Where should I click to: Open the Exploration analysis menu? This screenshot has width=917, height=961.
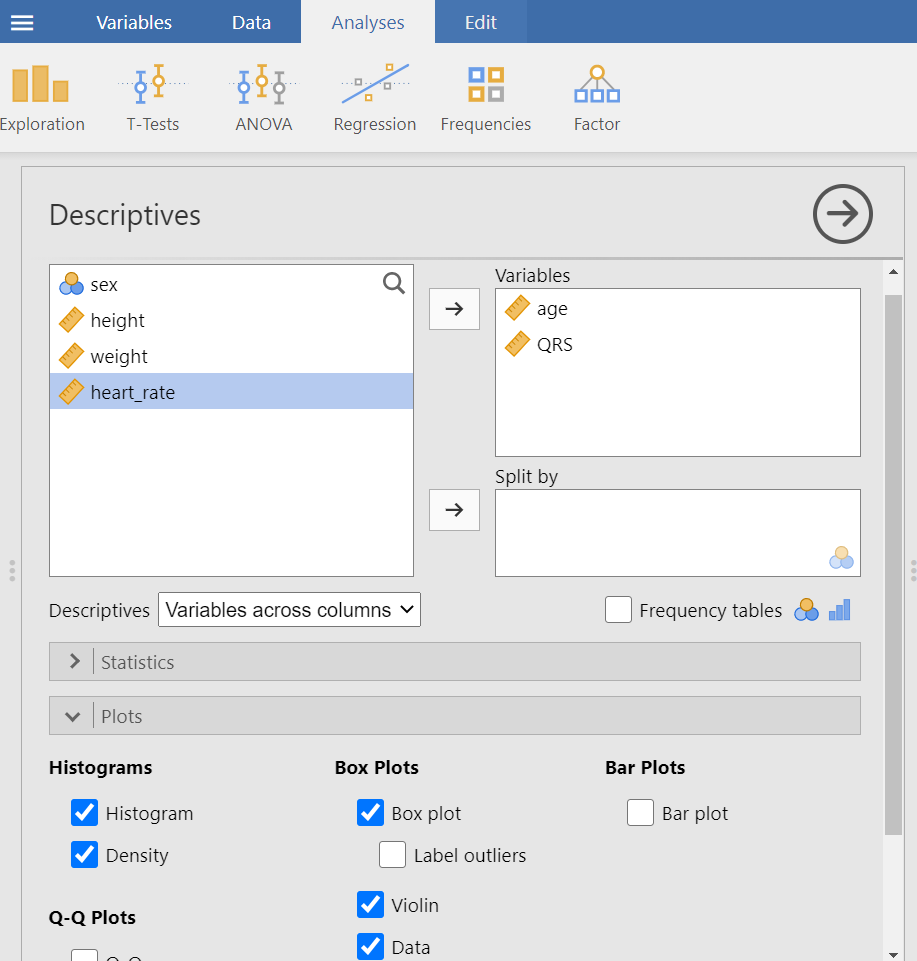(40, 98)
